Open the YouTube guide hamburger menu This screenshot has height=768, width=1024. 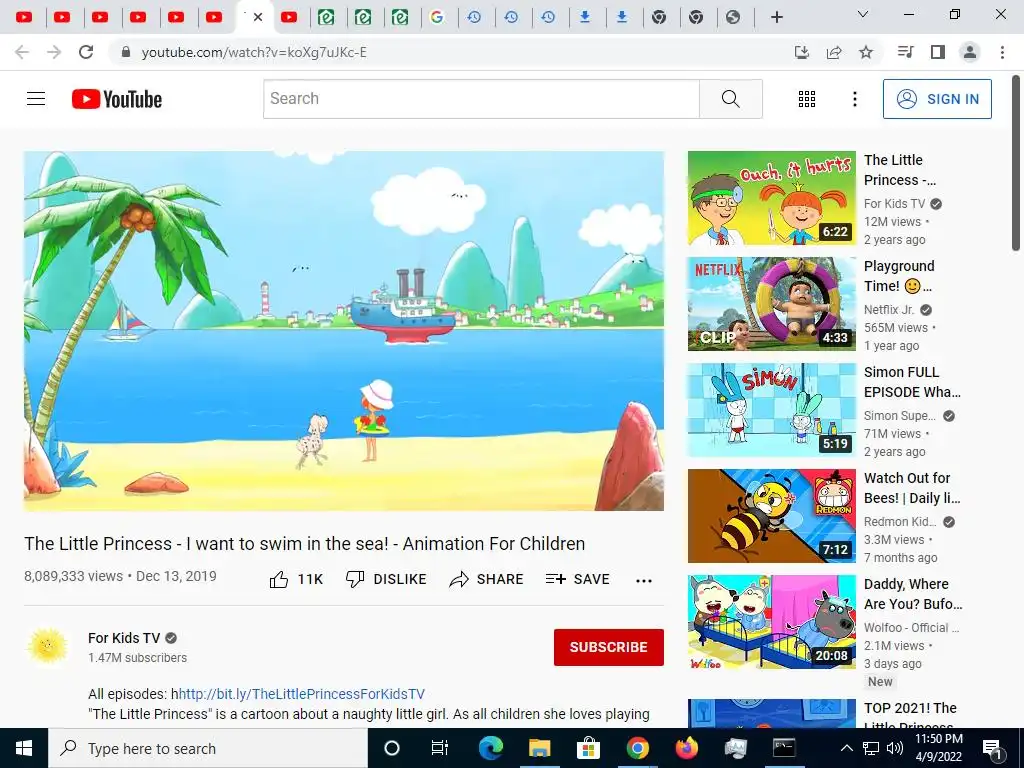[x=36, y=99]
